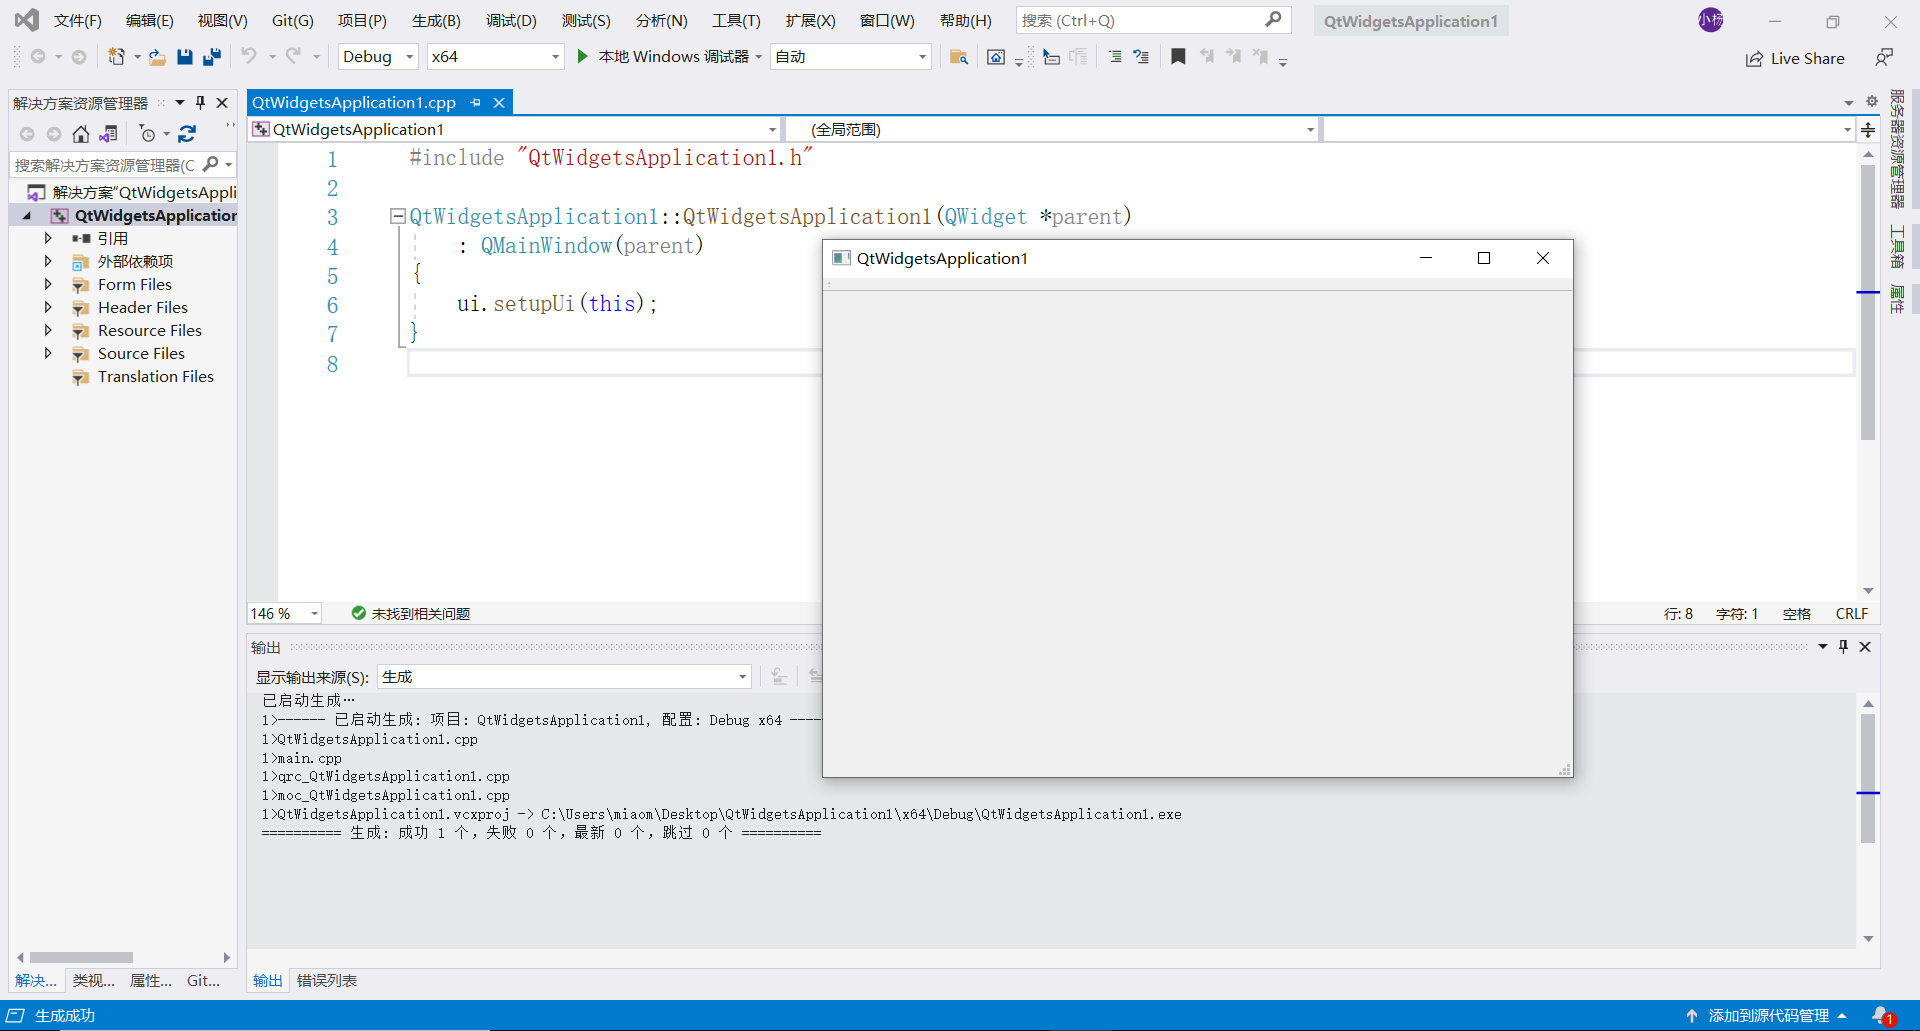Image resolution: width=1920 pixels, height=1031 pixels.
Task: Open zoom level 146 % dropdown
Action: [285, 613]
